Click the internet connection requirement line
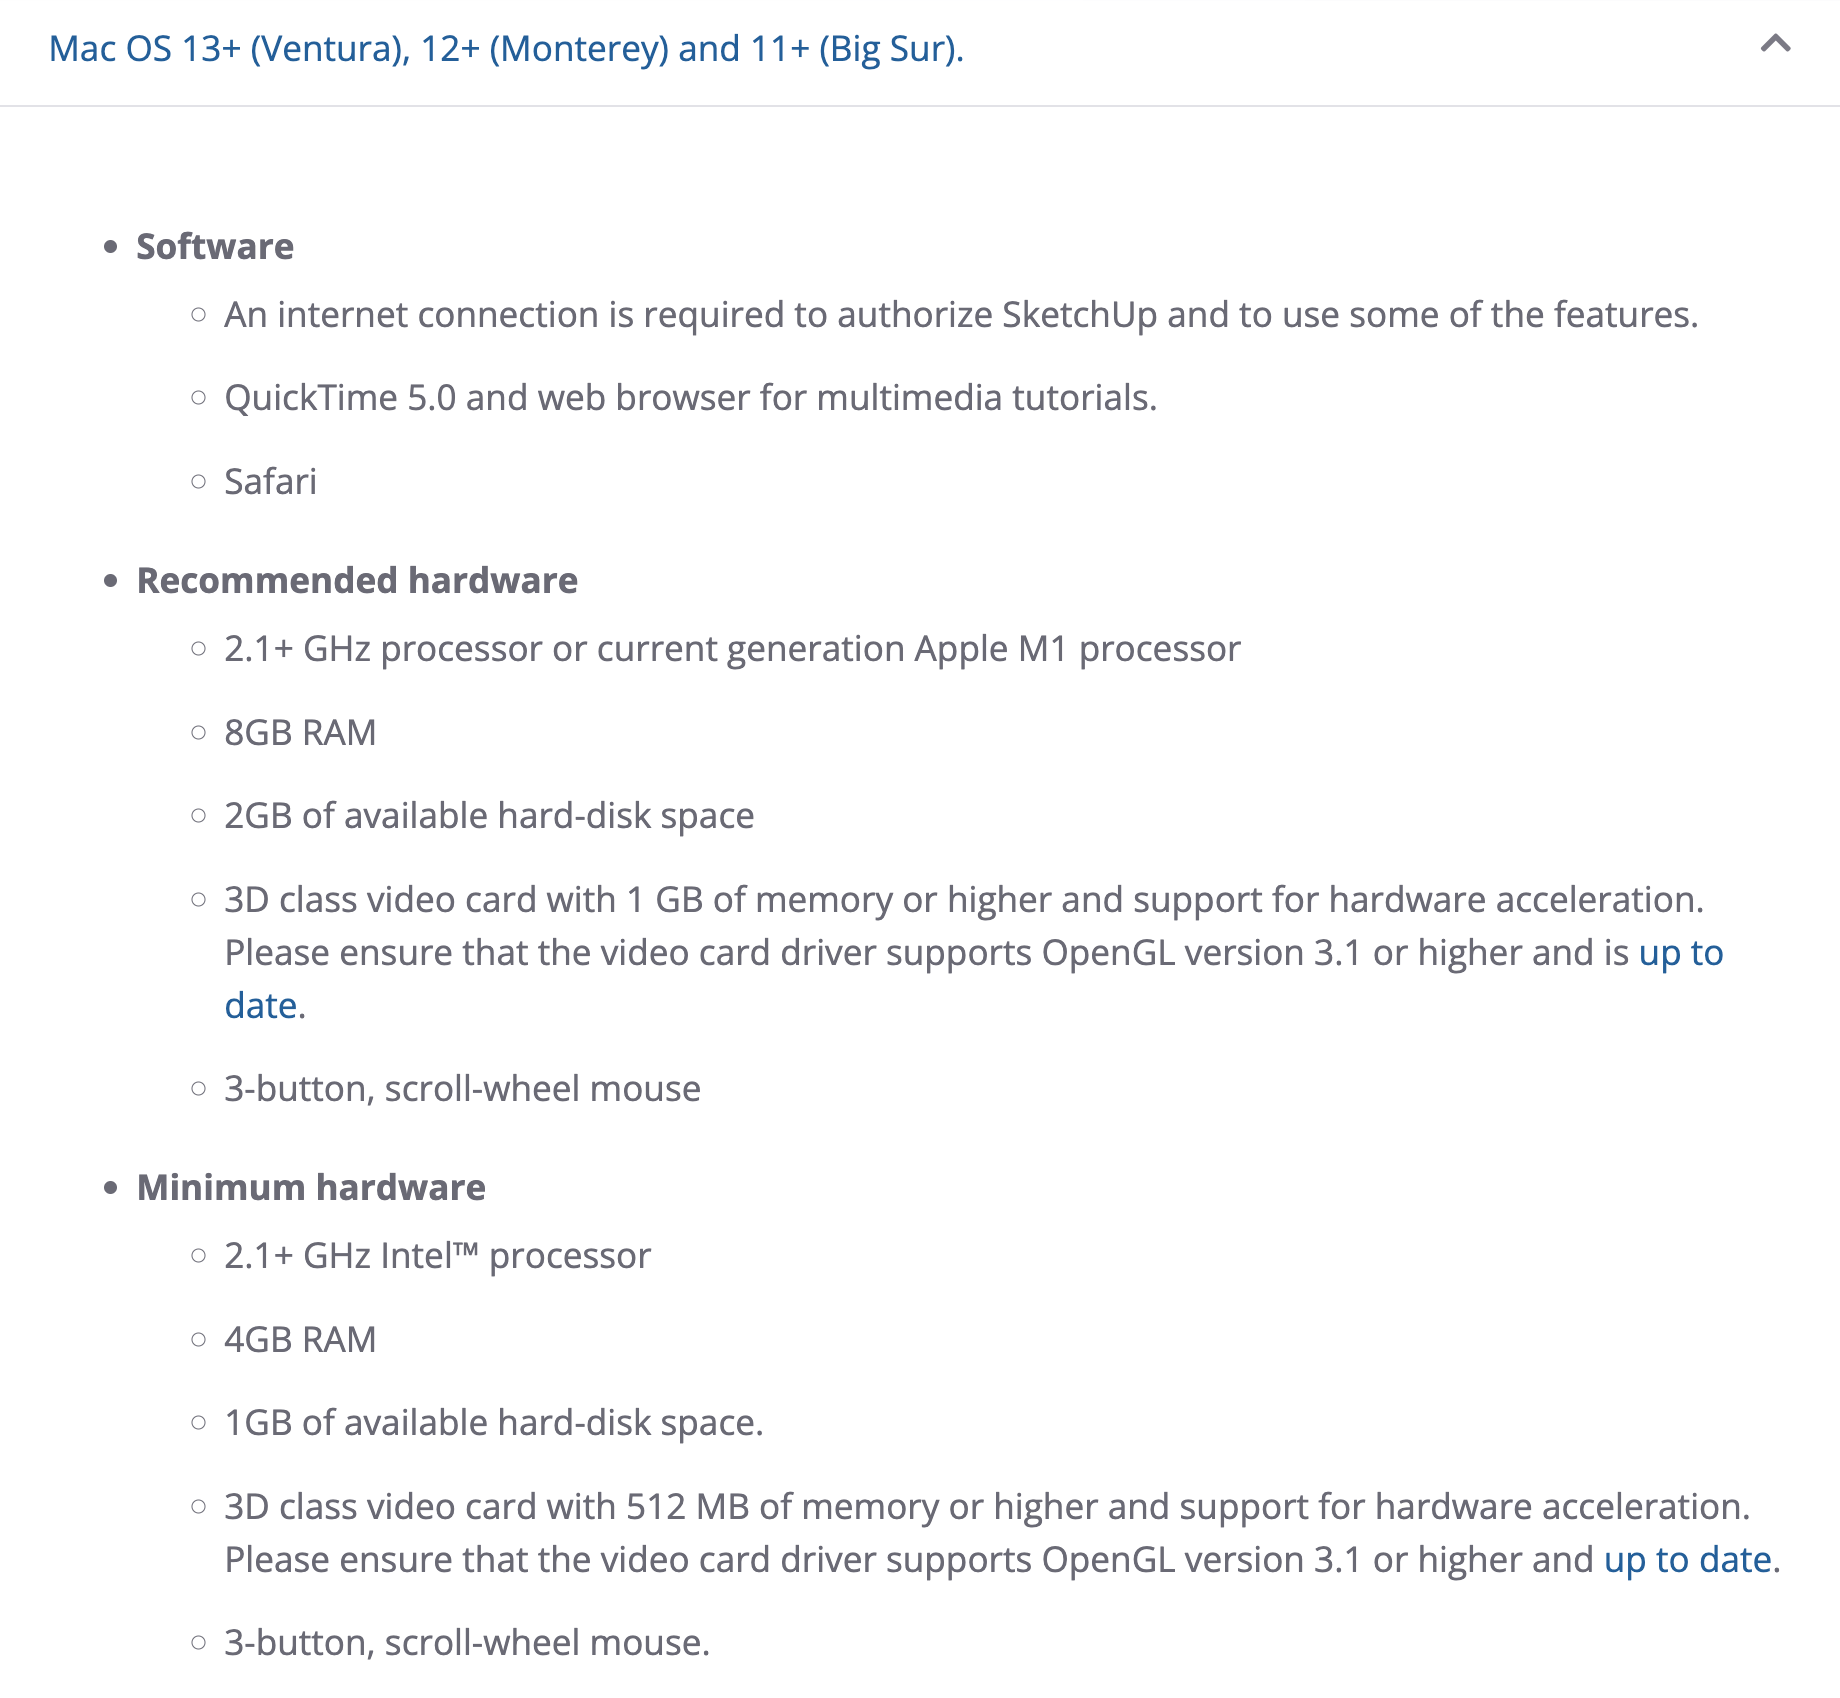 960,315
